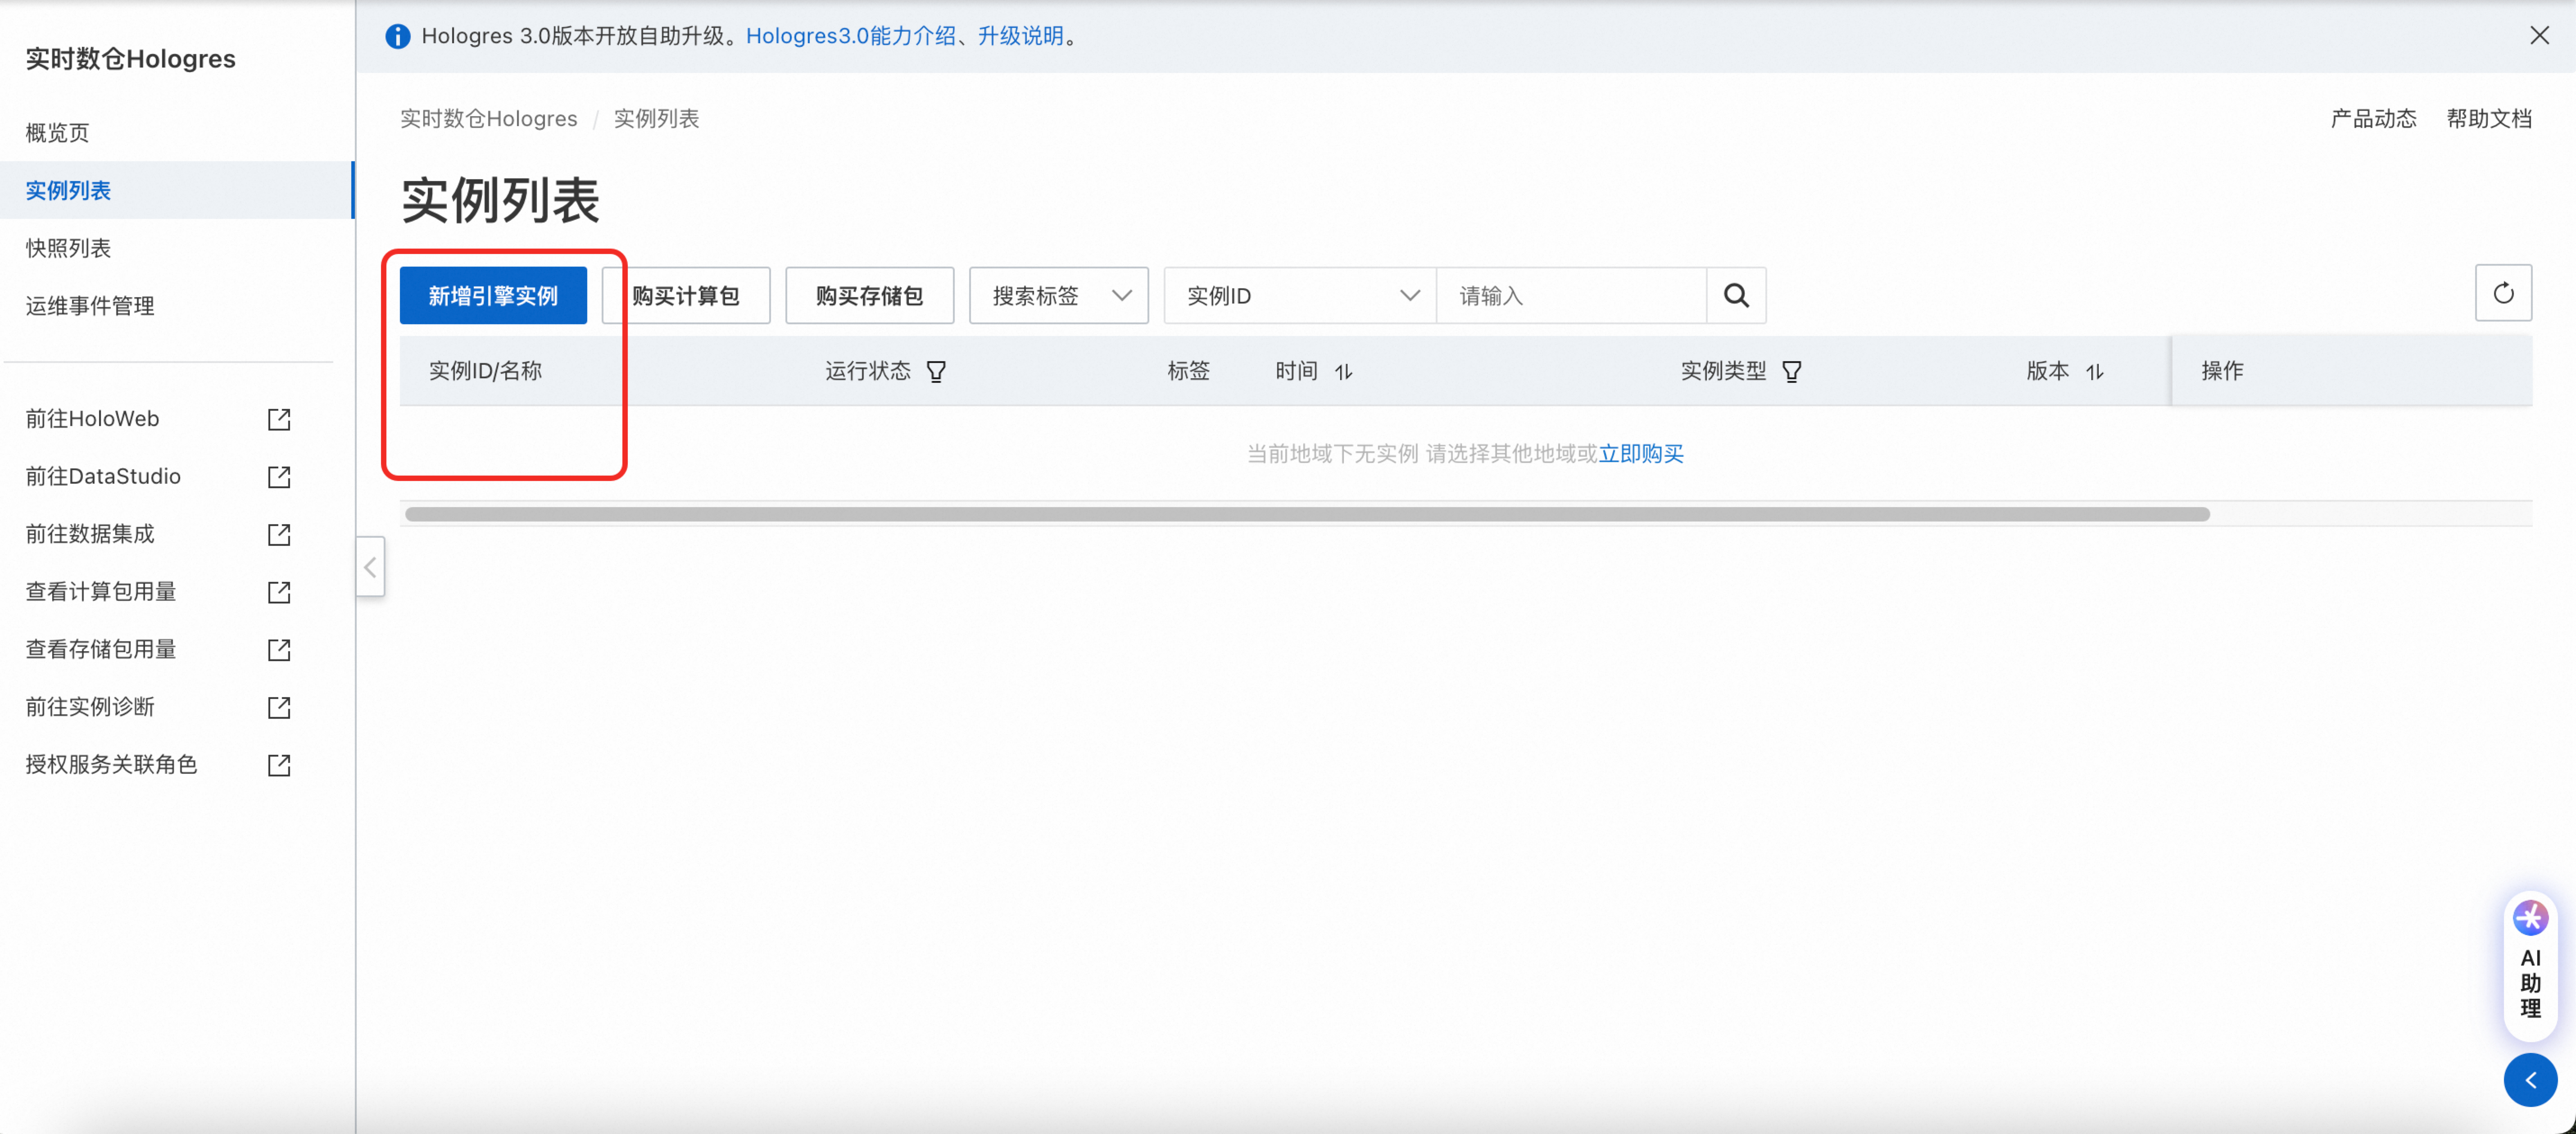Expand the blue floating arrow button
Image resolution: width=2576 pixels, height=1134 pixels.
pyautogui.click(x=2530, y=1080)
